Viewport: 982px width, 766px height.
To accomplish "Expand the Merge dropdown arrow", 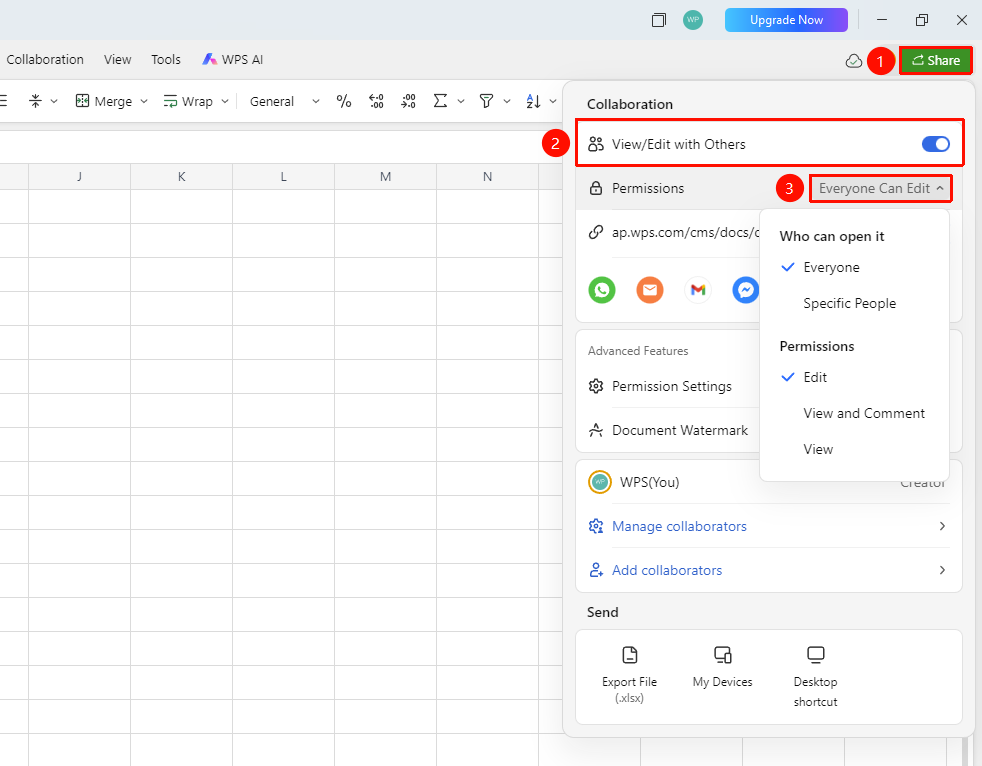I will point(144,101).
